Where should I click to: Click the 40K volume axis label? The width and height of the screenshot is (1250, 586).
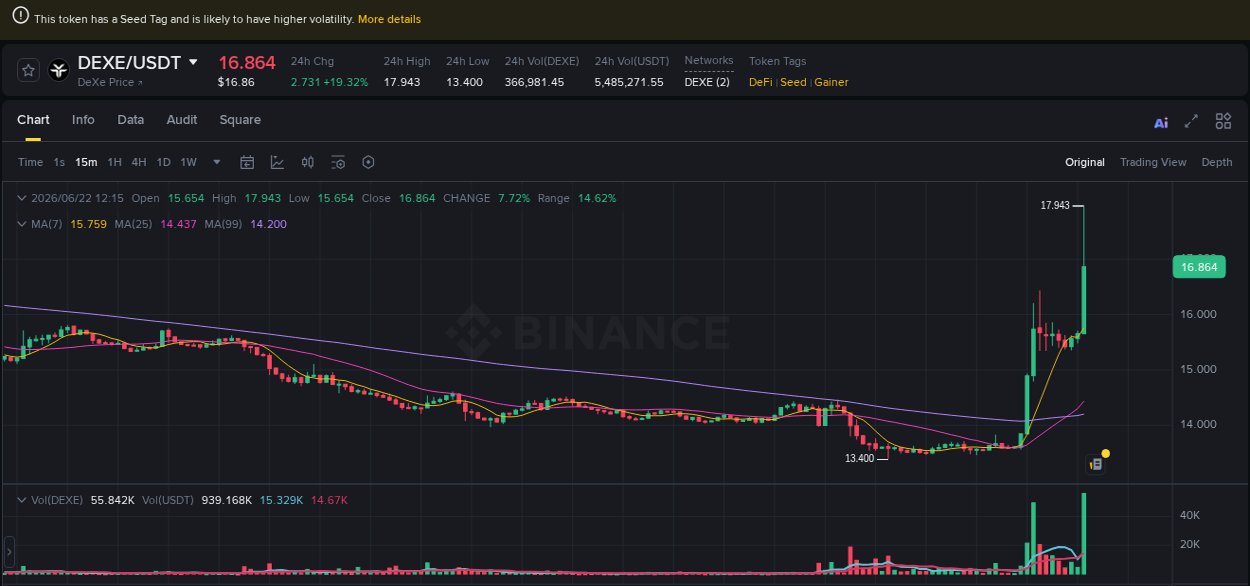[x=1190, y=515]
